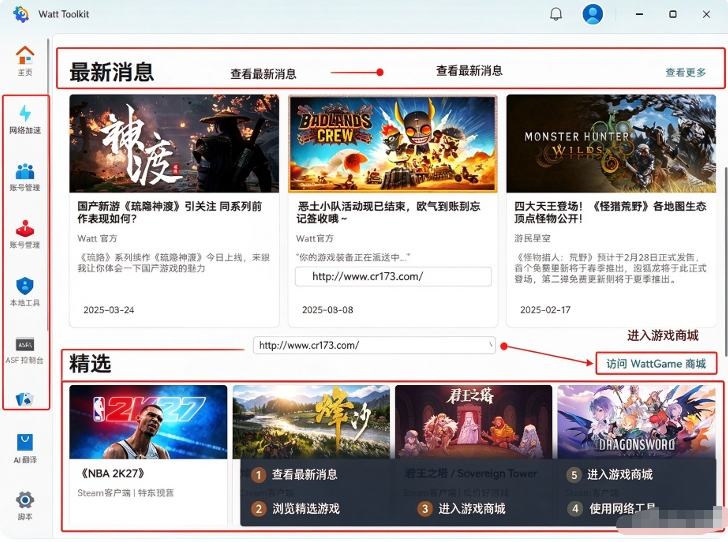The height and width of the screenshot is (542, 728).
Task: Select the 游民星空 source label
Action: (x=532, y=238)
